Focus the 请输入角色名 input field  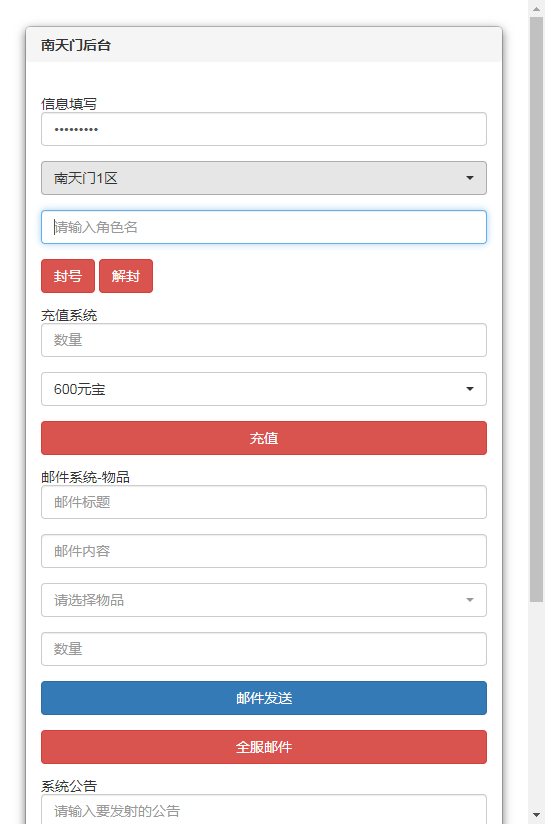264,227
